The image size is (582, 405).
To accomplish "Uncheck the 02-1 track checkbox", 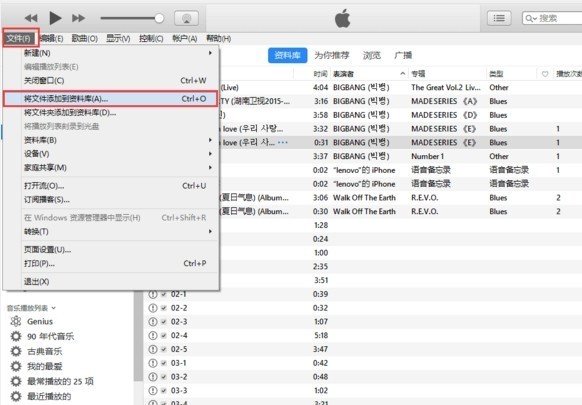I will click(164, 294).
